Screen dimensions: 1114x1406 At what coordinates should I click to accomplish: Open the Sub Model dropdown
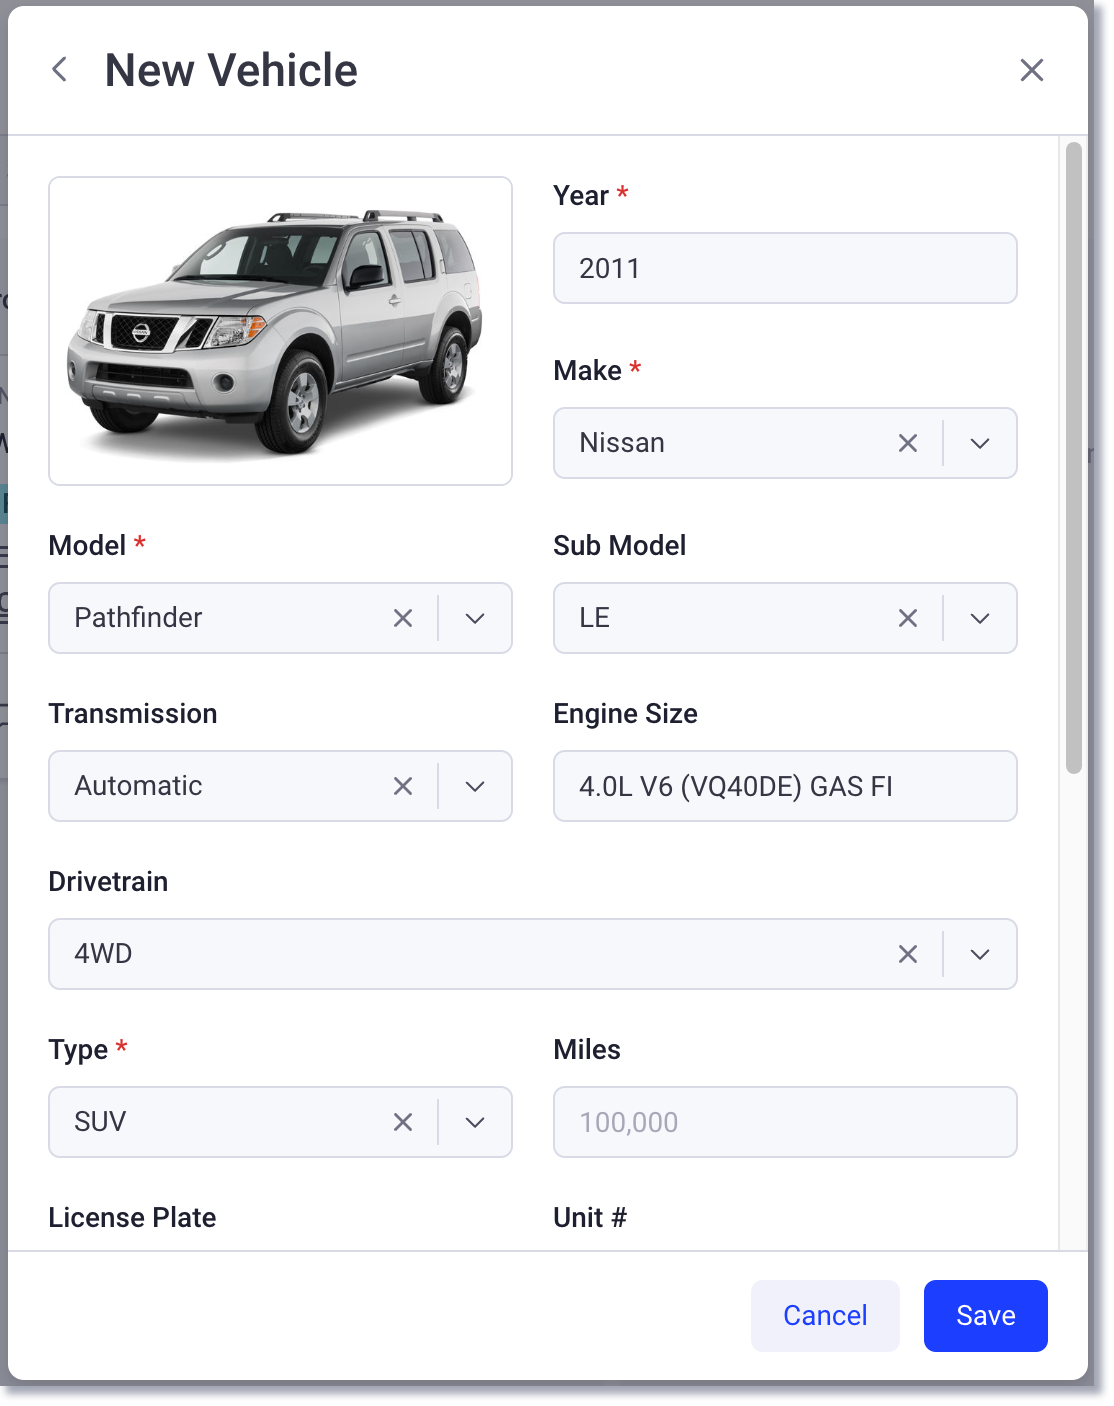(979, 618)
